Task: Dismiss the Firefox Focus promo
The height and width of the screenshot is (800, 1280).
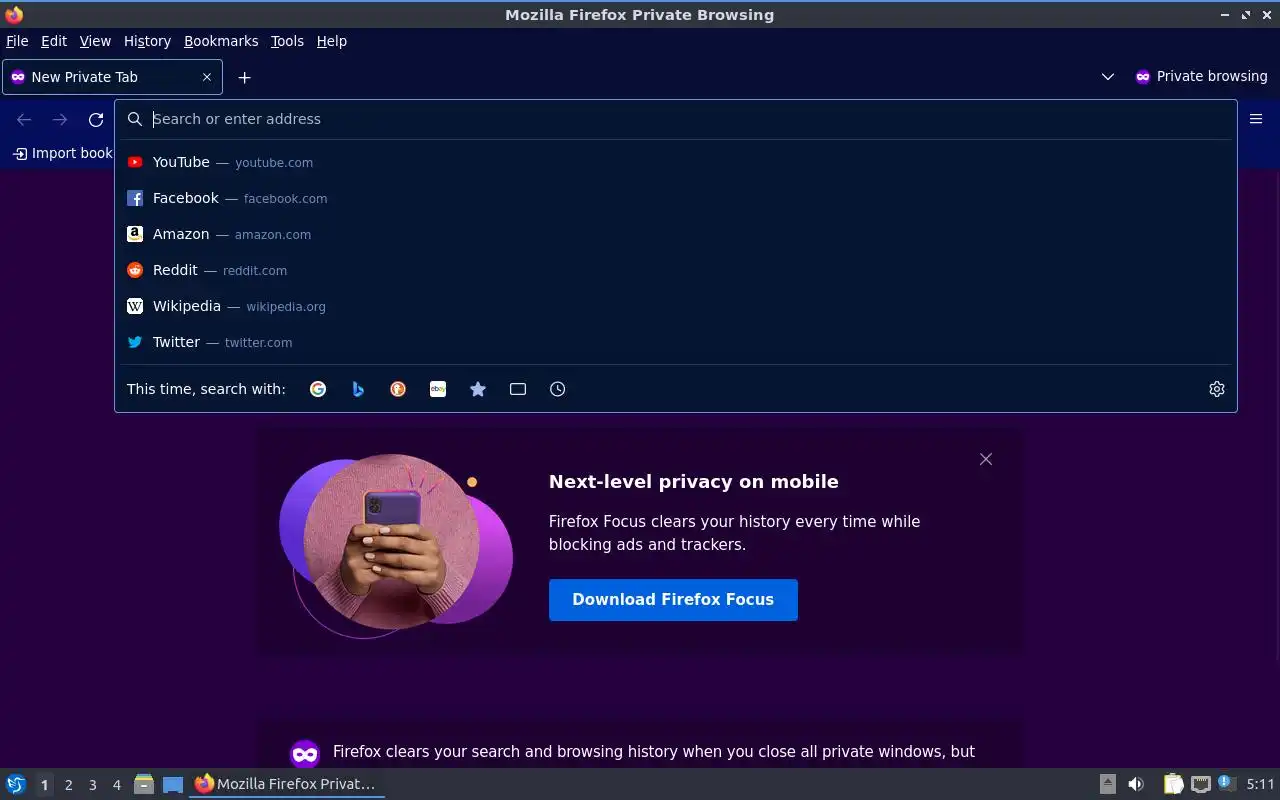Action: 986,459
